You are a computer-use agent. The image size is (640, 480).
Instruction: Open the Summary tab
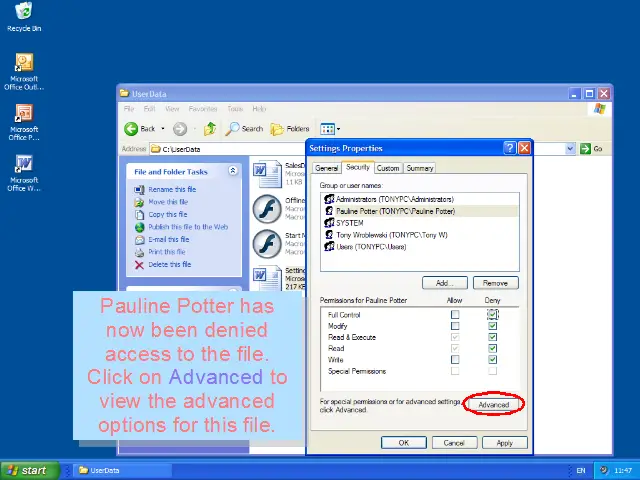(x=420, y=168)
